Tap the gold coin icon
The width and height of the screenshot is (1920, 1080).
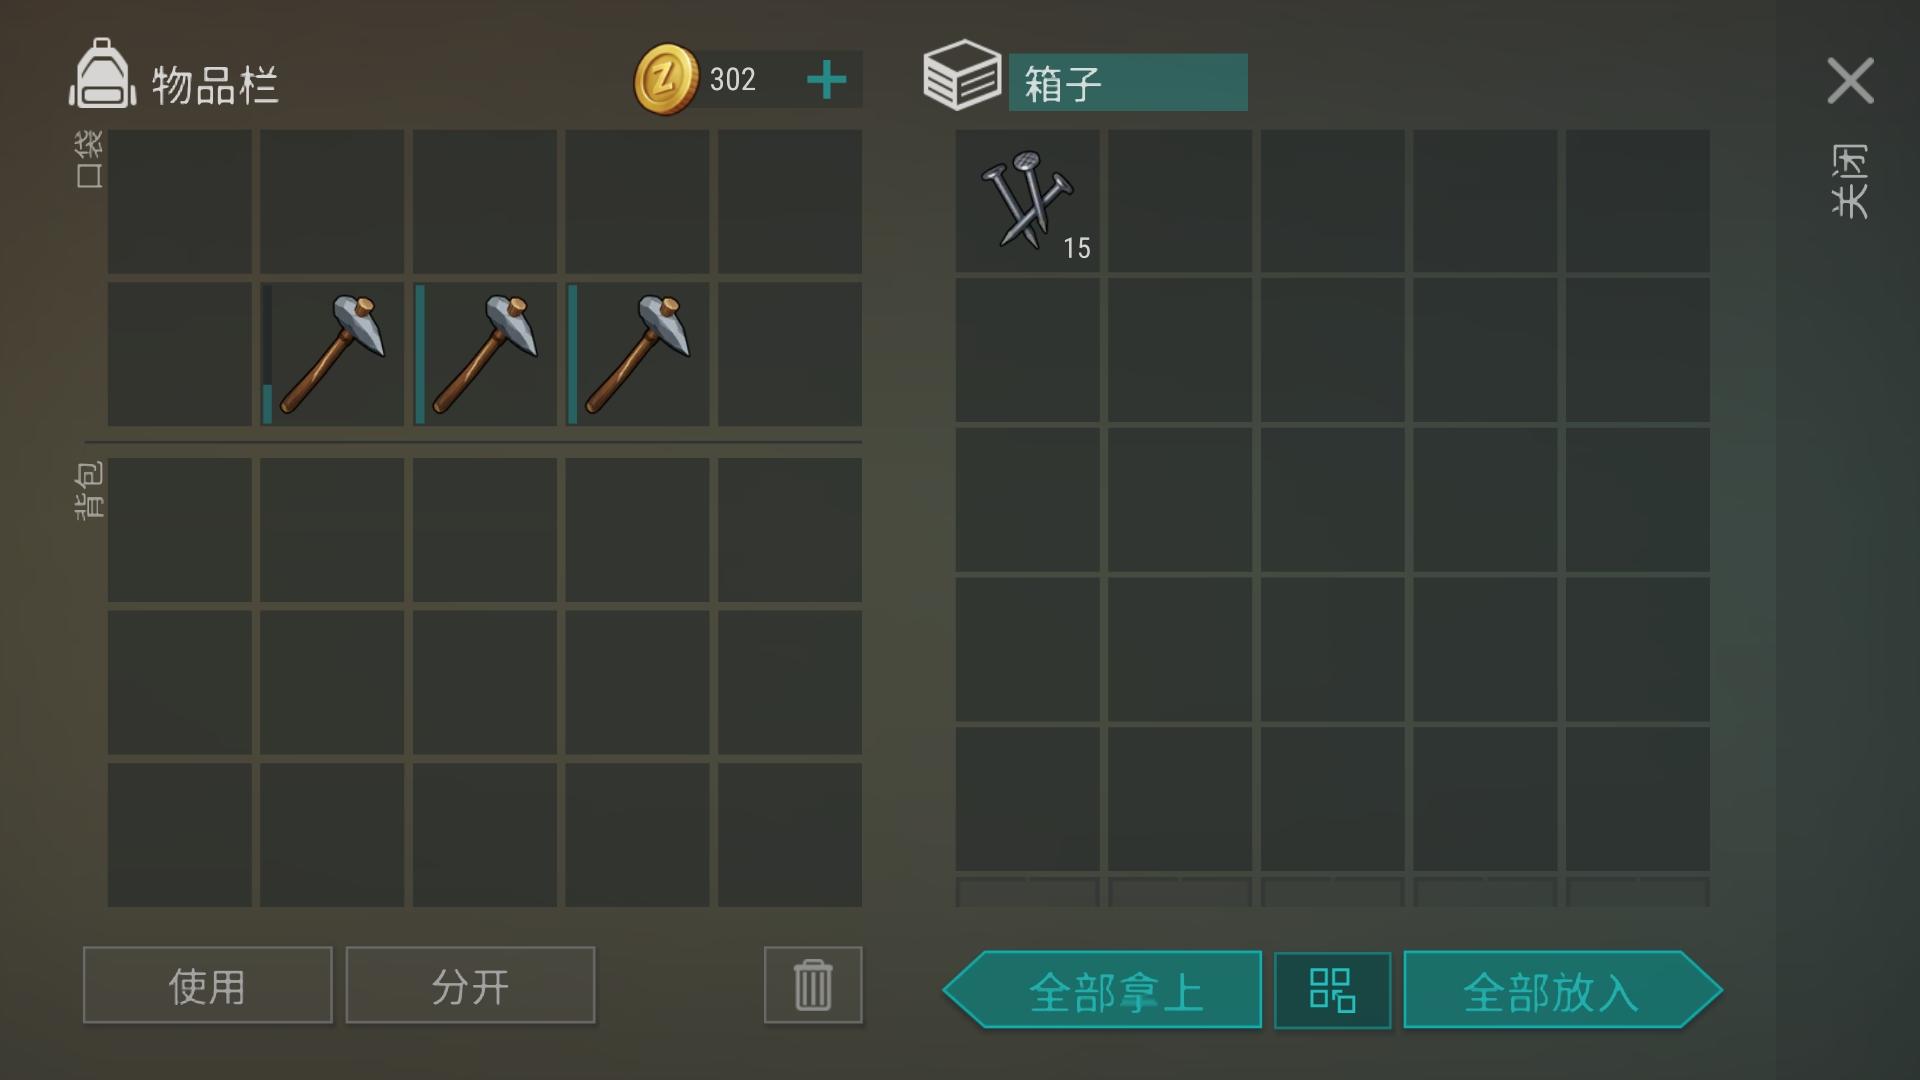pyautogui.click(x=666, y=79)
